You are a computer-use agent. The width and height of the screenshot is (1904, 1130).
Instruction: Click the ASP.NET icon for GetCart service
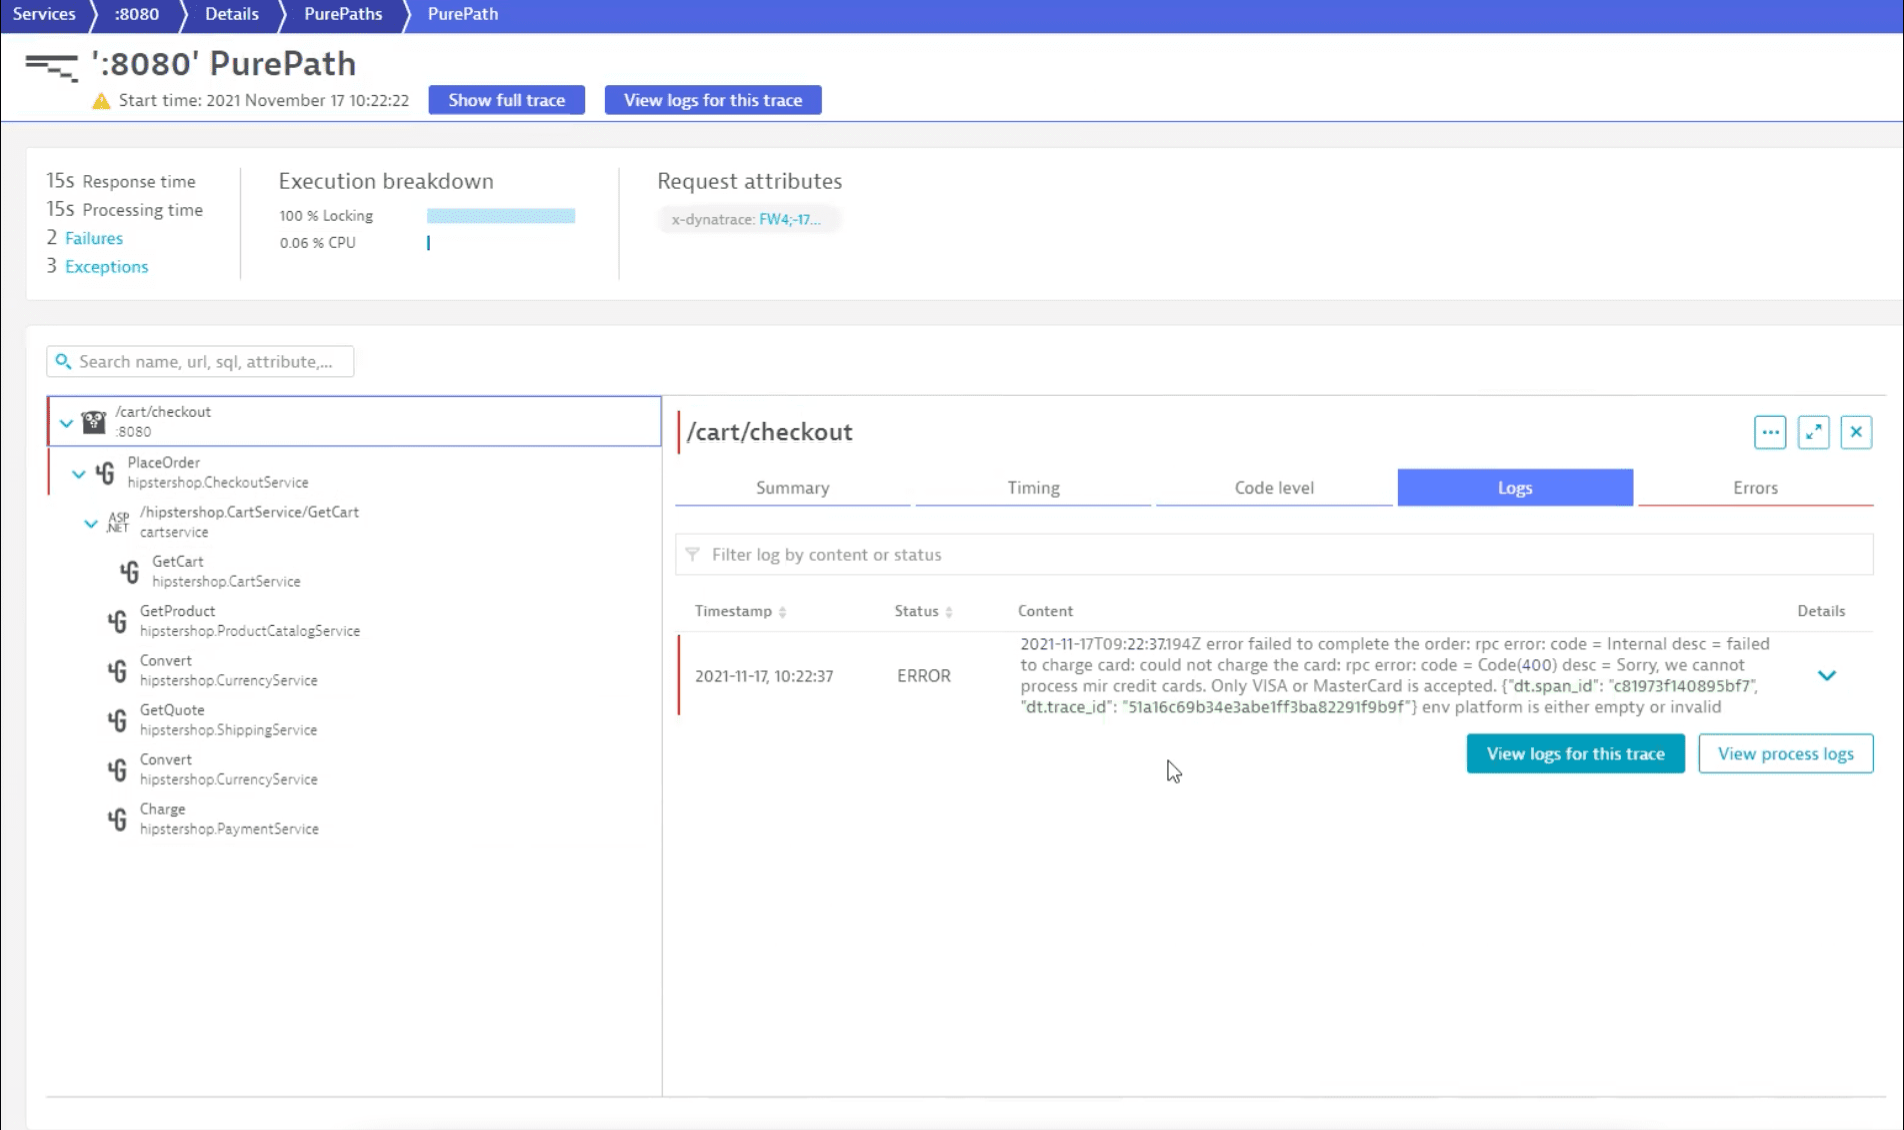(118, 522)
